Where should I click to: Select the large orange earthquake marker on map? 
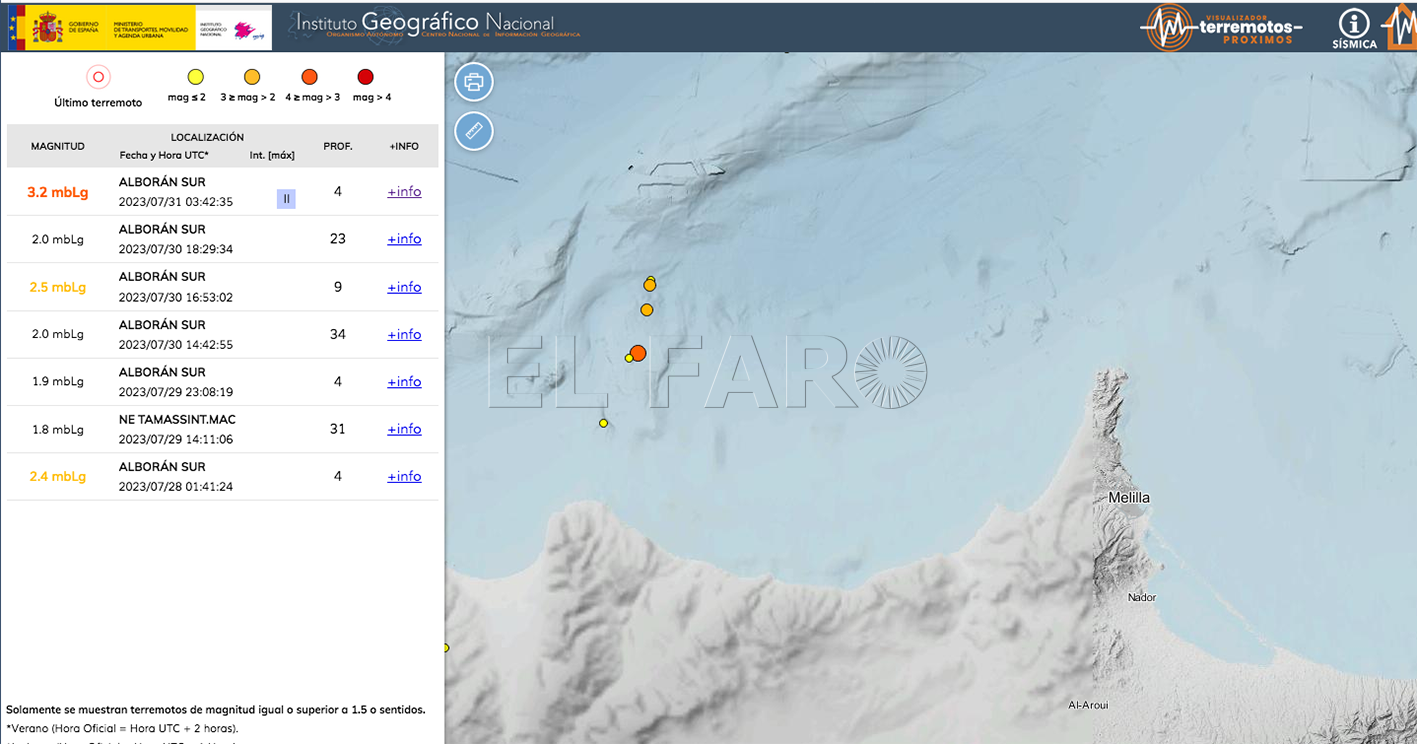(637, 353)
